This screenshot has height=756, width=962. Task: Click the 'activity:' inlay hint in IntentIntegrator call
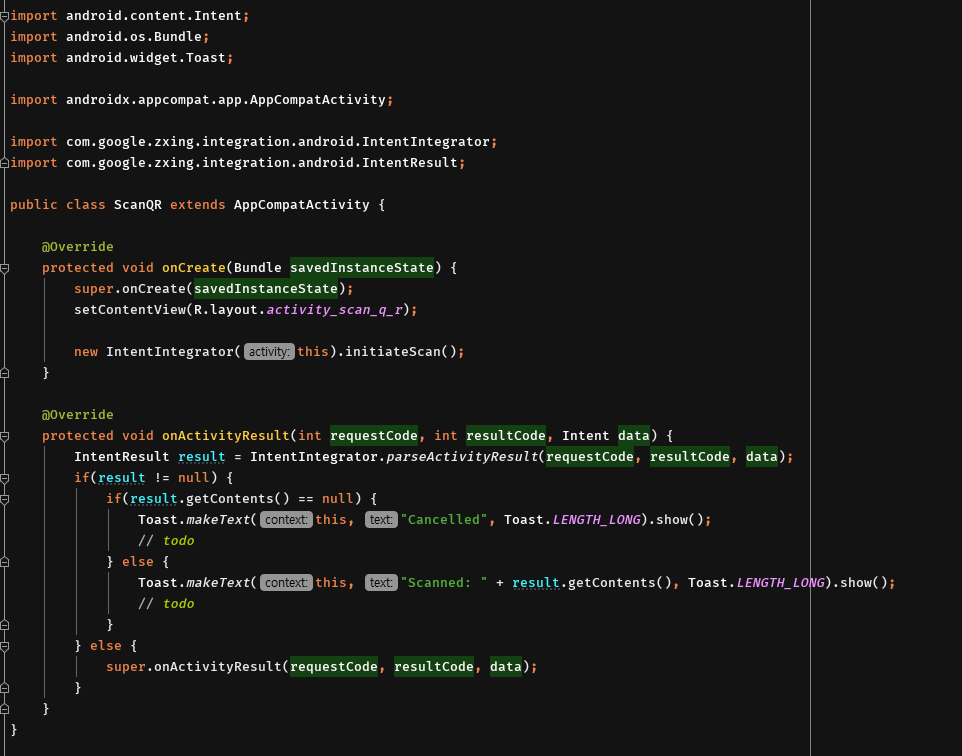tap(269, 352)
